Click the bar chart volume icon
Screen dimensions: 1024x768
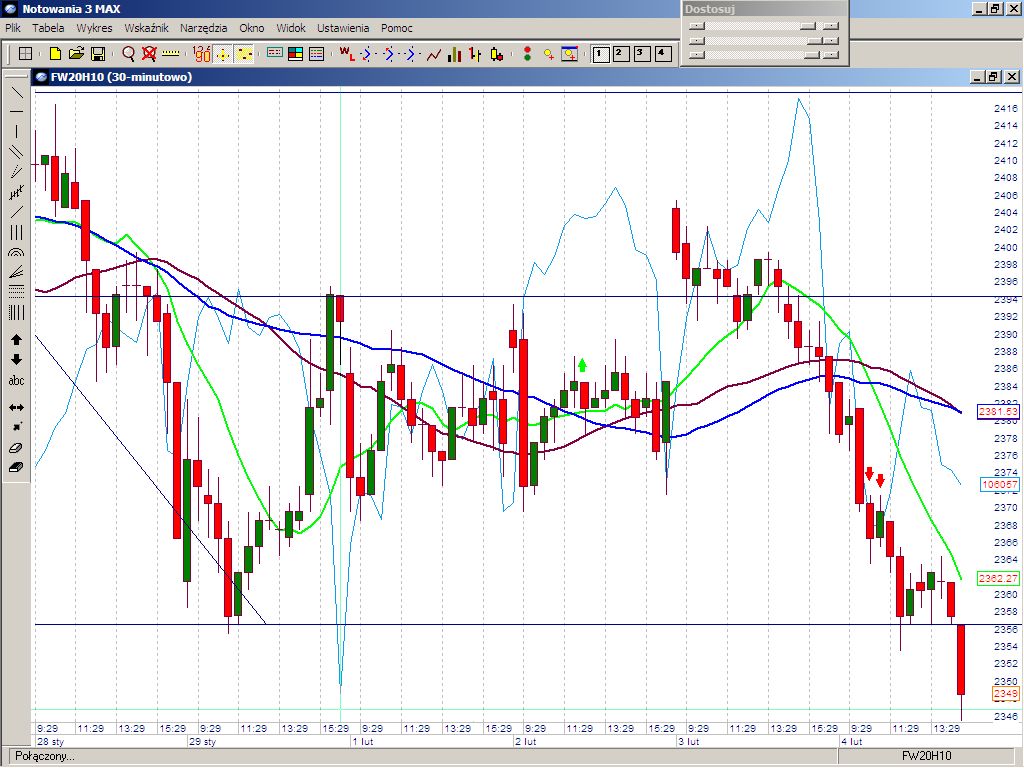point(455,54)
